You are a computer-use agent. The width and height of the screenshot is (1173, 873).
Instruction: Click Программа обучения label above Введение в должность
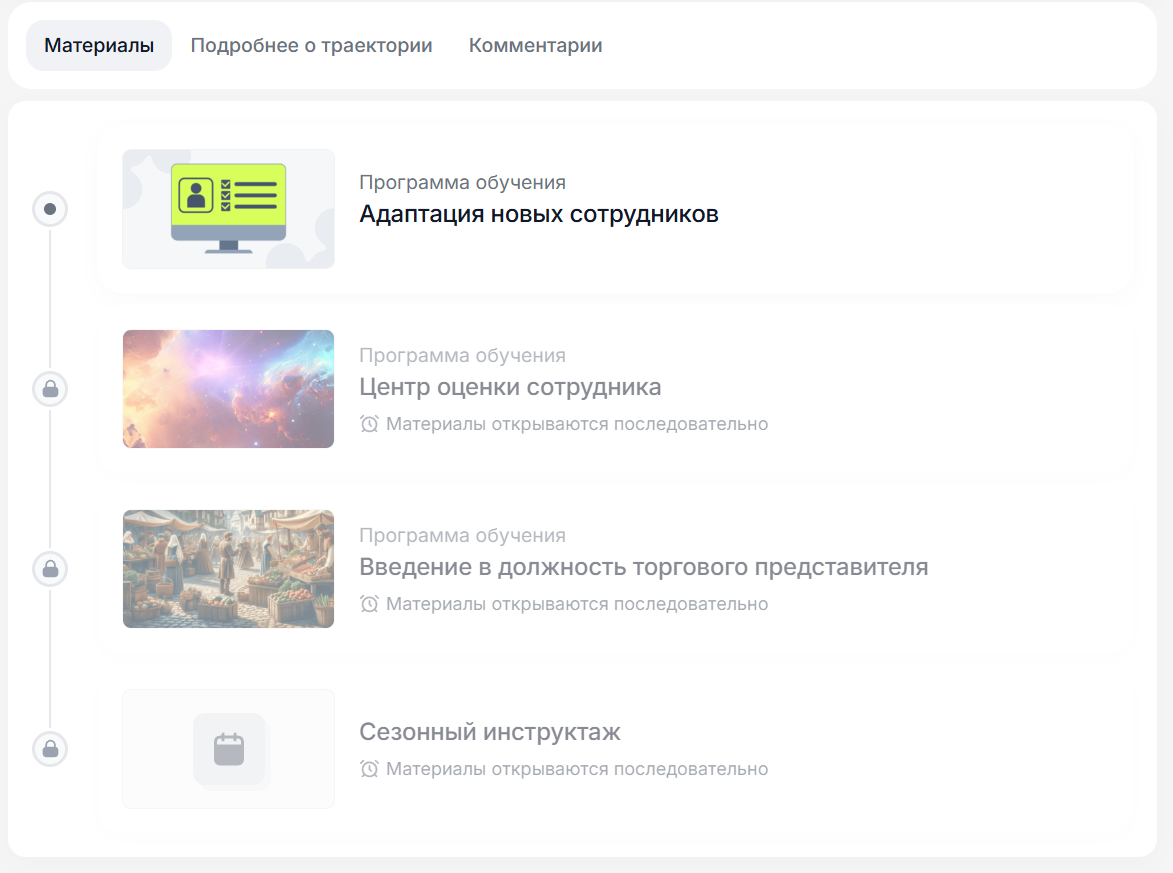click(x=462, y=536)
